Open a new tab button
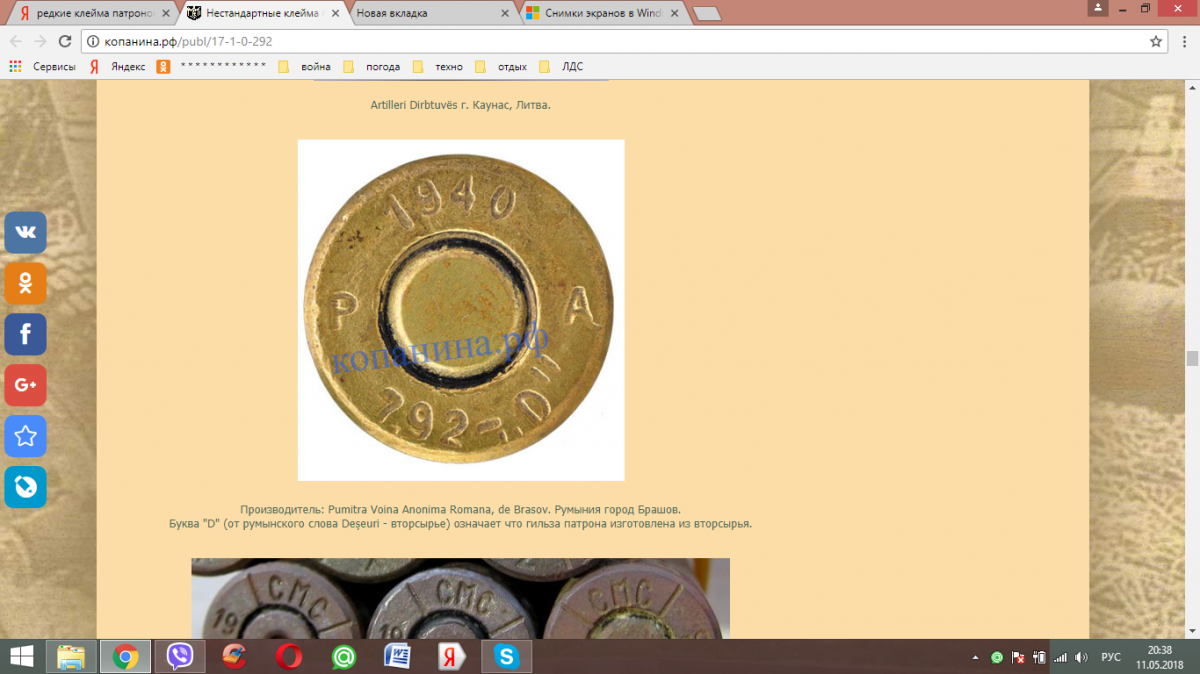The image size is (1200, 674). (x=706, y=14)
